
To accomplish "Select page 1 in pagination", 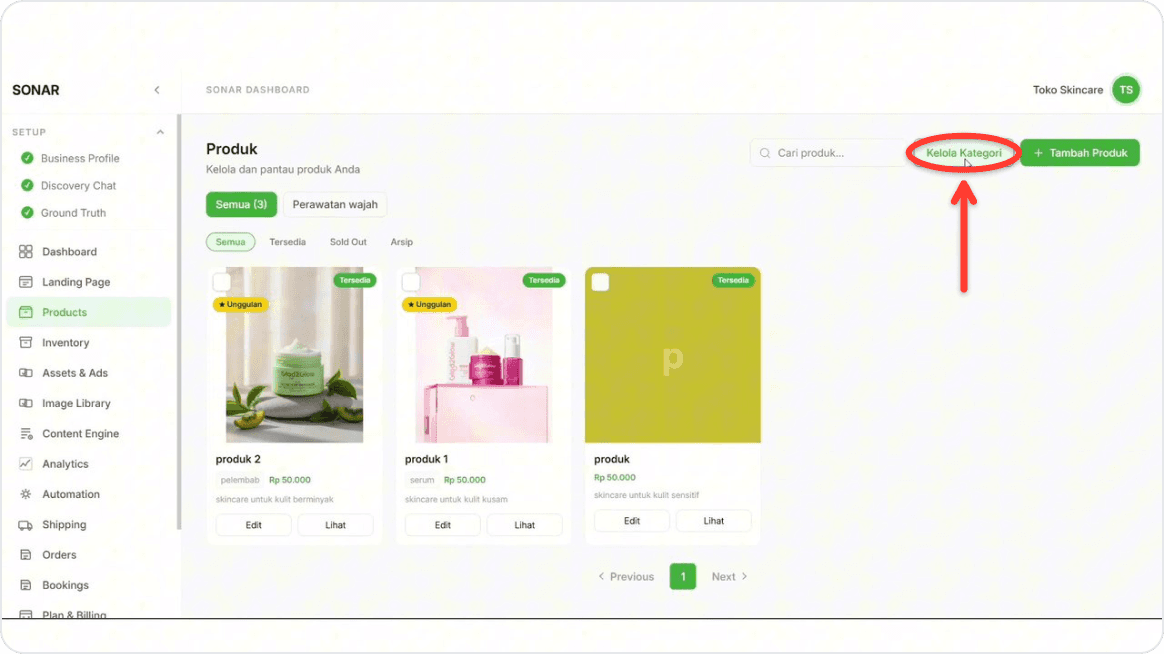I will point(683,577).
